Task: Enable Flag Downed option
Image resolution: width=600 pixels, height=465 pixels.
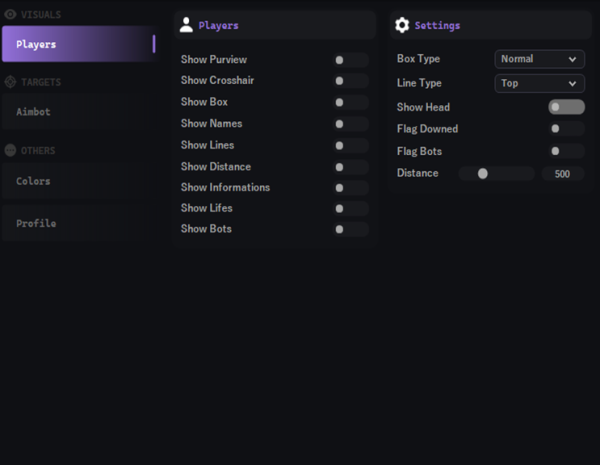Action: pos(566,129)
